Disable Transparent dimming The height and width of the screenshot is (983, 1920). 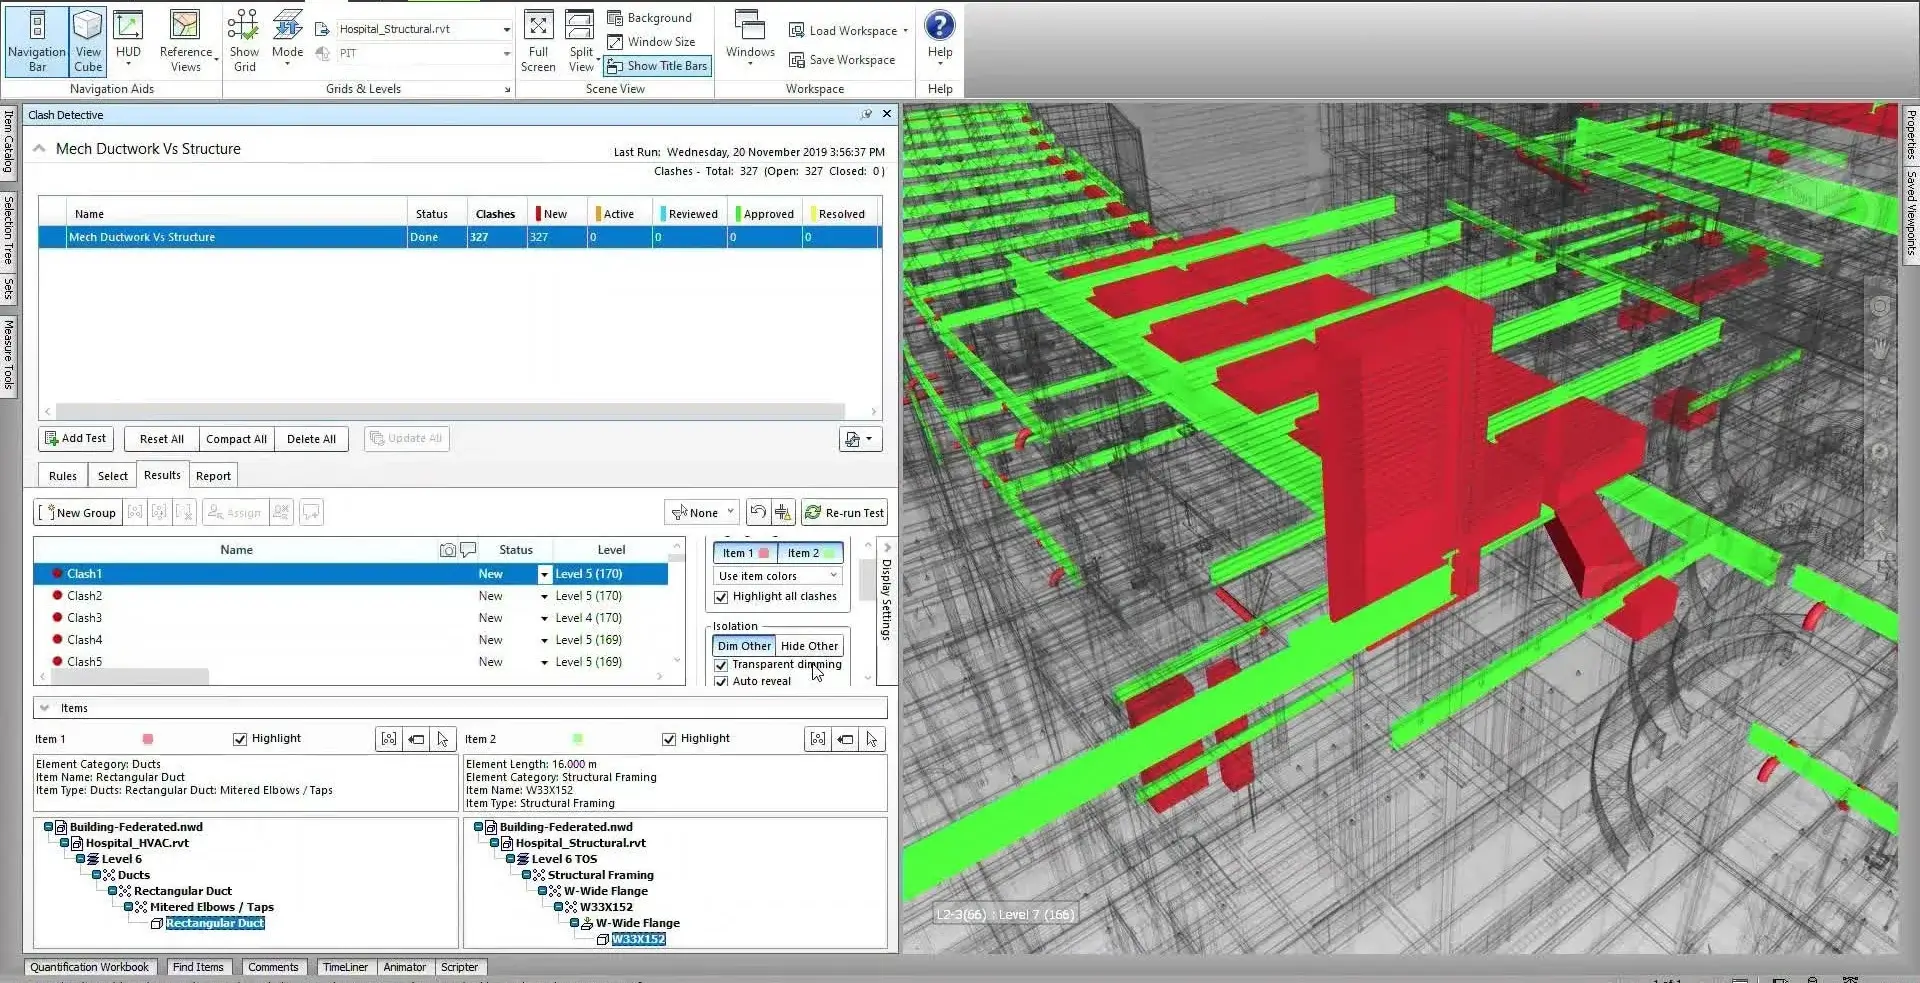[722, 664]
